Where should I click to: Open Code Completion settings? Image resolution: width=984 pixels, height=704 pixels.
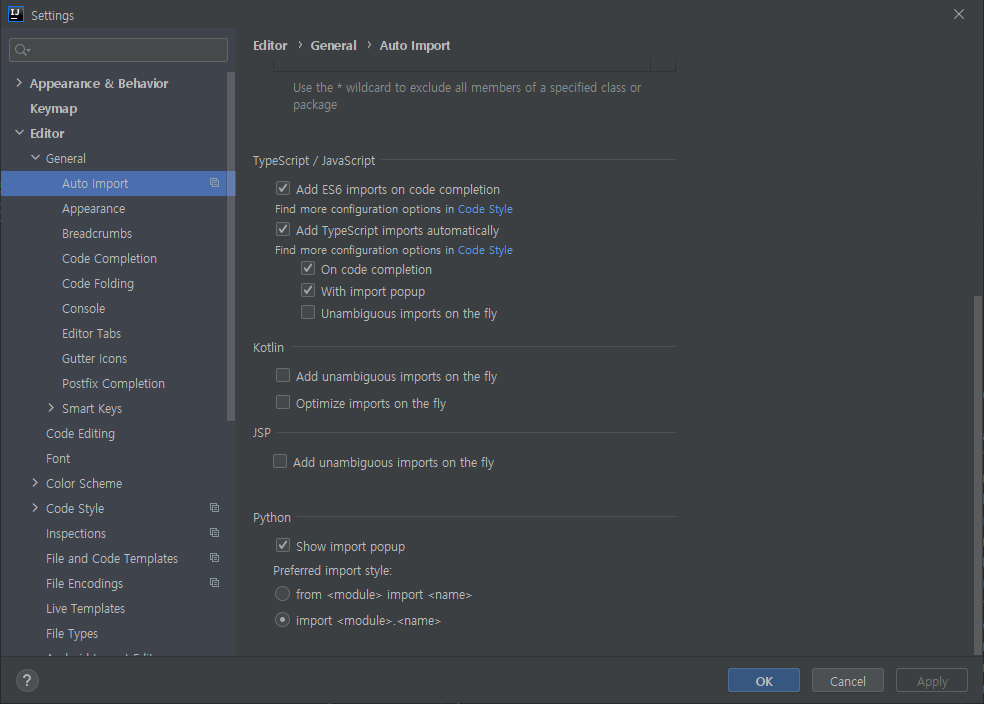(x=109, y=259)
